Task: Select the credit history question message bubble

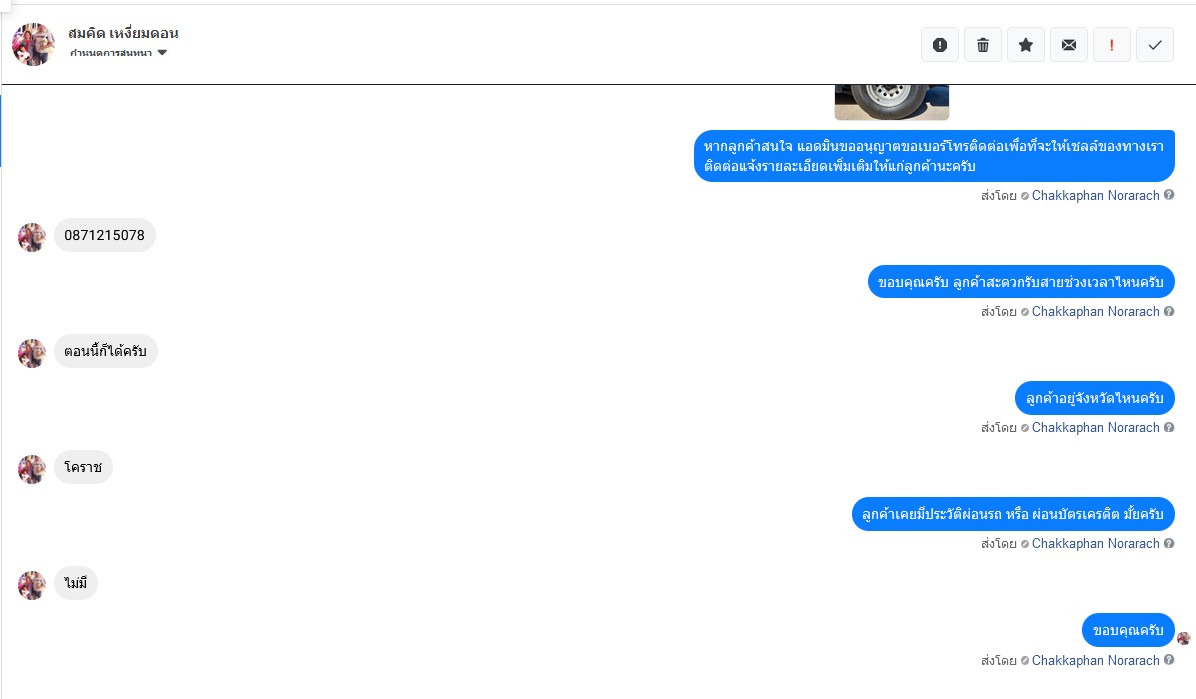Action: (x=1013, y=514)
